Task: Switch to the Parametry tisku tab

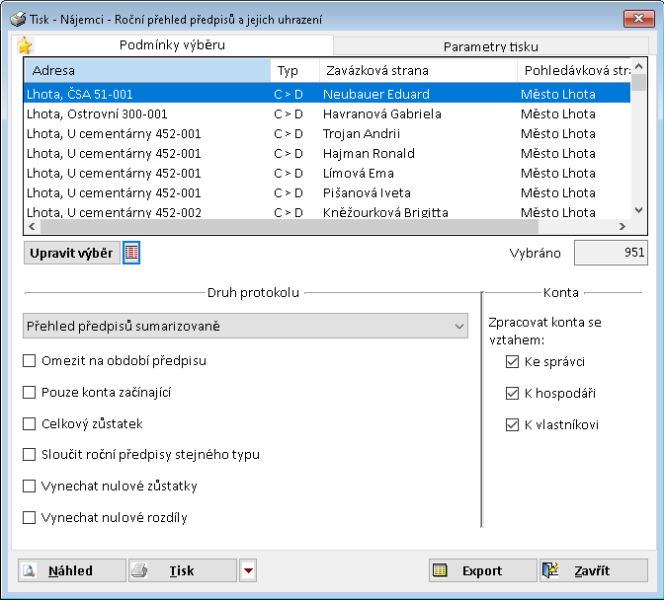Action: tap(490, 46)
